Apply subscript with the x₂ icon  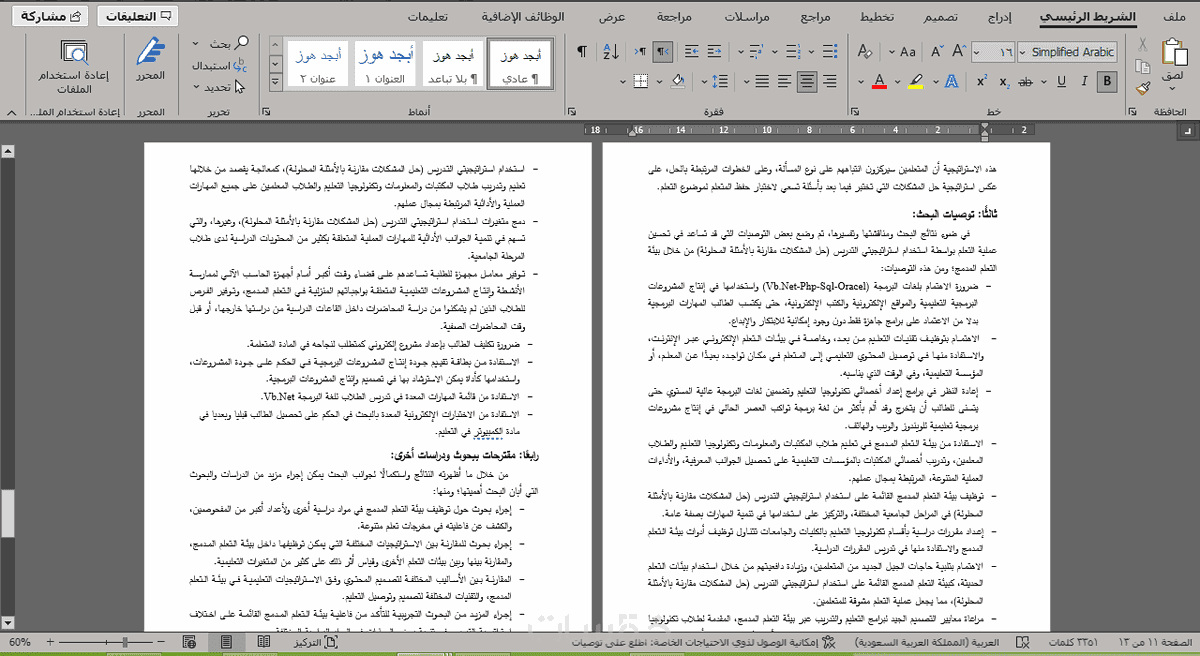coord(1004,82)
